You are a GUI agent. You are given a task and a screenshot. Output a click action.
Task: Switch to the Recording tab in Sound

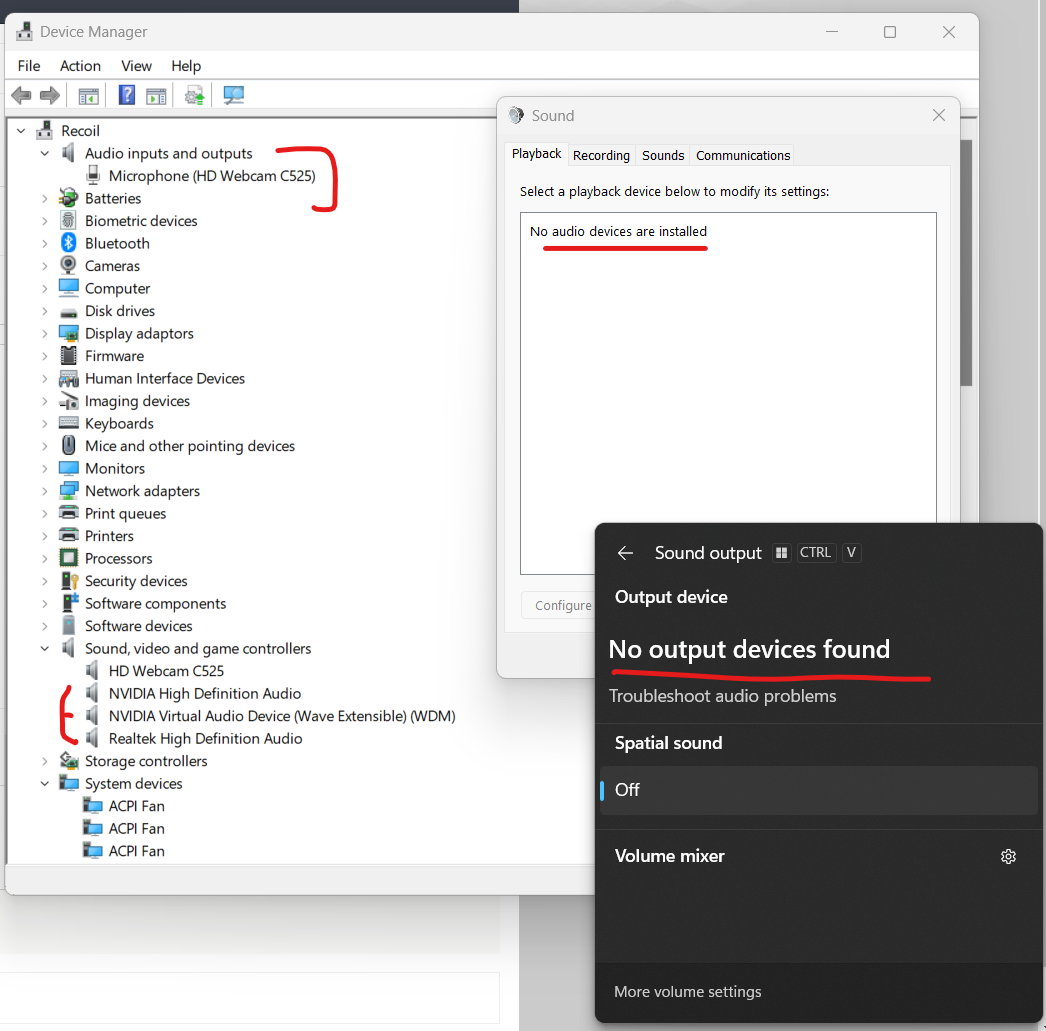(601, 155)
